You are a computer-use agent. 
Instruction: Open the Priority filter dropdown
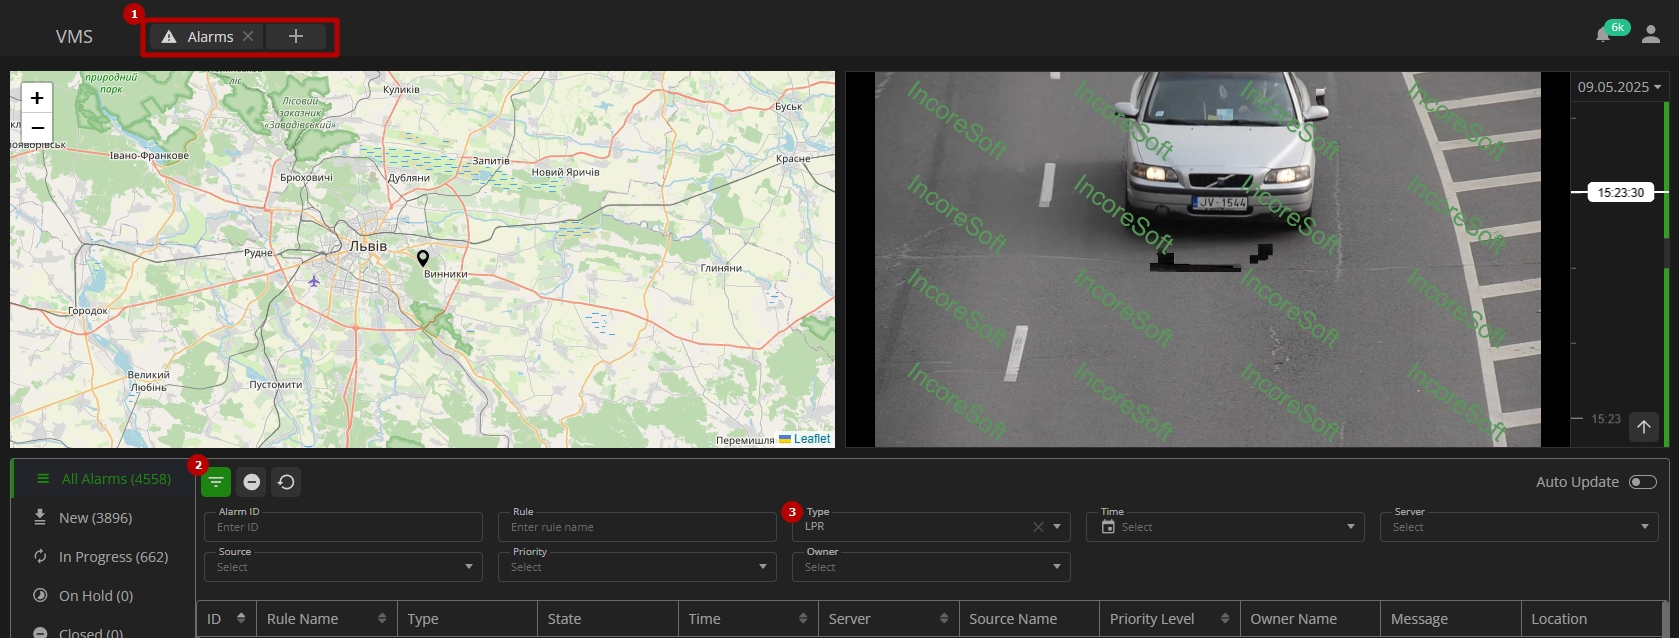point(637,567)
